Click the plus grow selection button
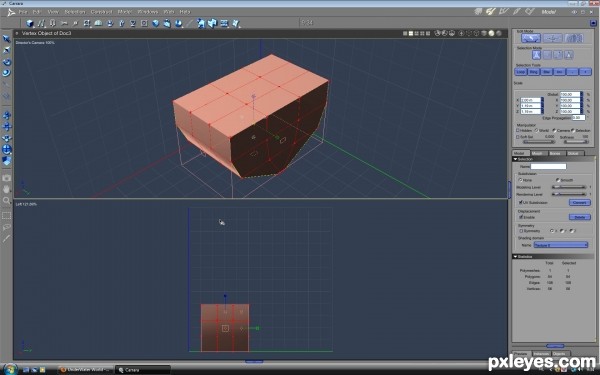The image size is (600, 375). pyautogui.click(x=585, y=72)
